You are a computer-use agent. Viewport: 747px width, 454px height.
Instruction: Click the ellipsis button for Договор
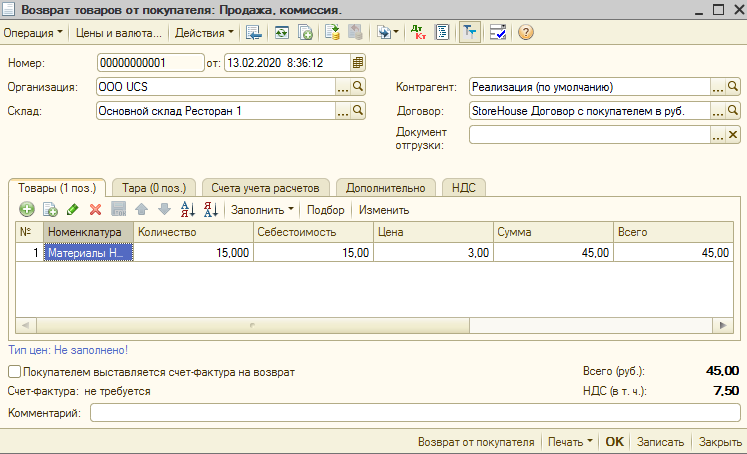(x=717, y=111)
